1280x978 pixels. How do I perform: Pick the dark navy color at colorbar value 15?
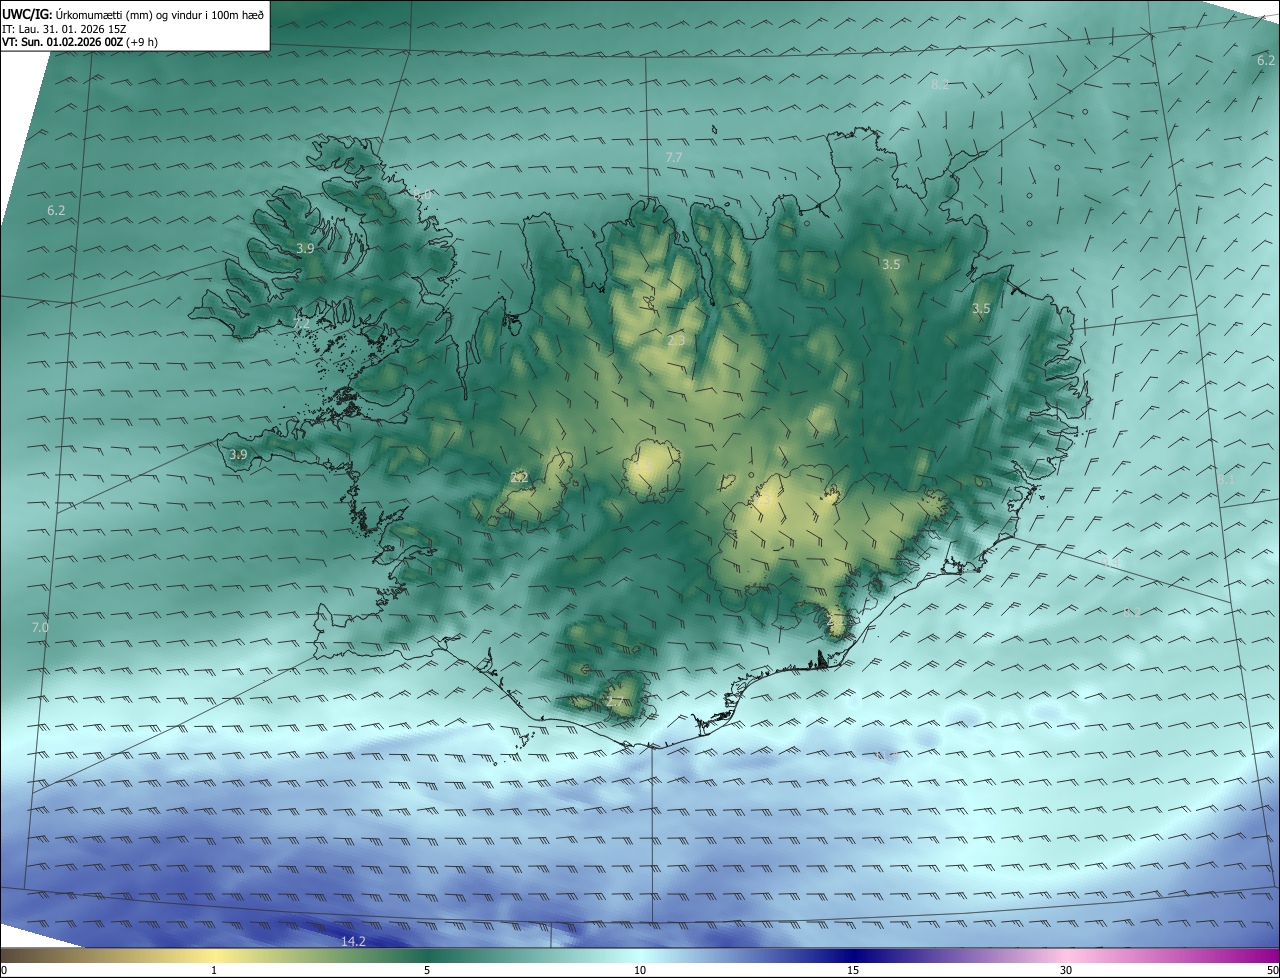[853, 955]
